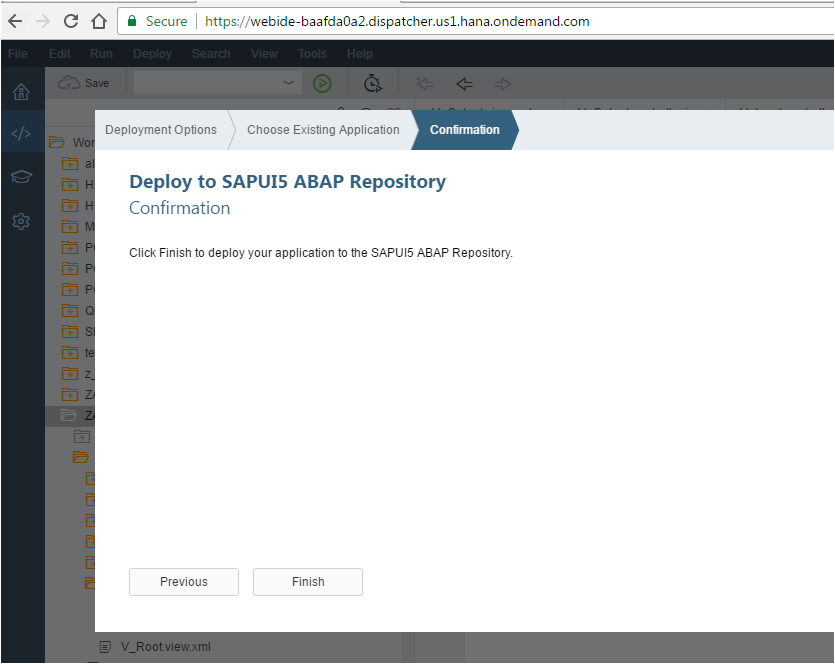
Task: Click the navigate forward arrow in the toolbar
Action: click(502, 84)
